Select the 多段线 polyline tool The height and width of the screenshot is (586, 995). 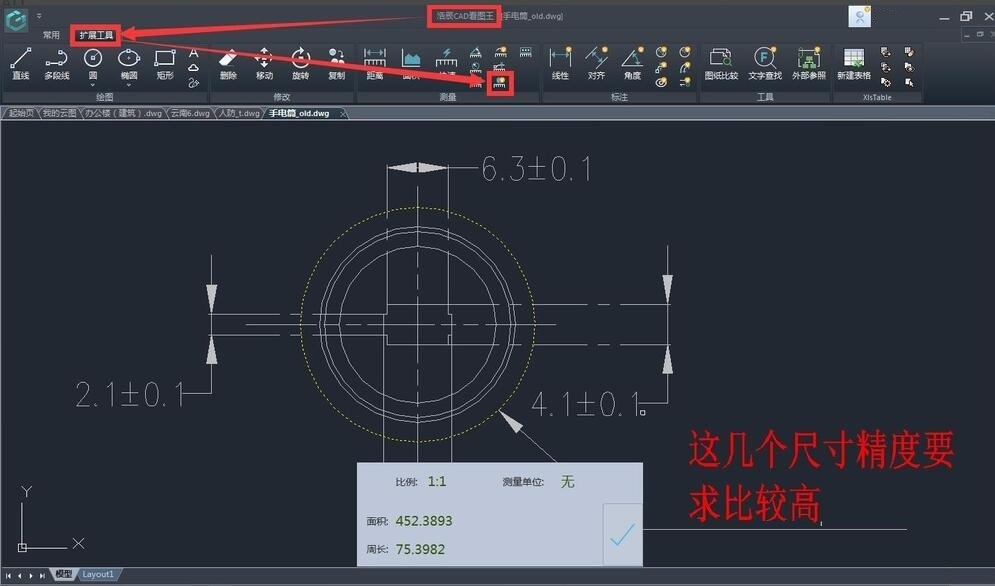pyautogui.click(x=57, y=62)
